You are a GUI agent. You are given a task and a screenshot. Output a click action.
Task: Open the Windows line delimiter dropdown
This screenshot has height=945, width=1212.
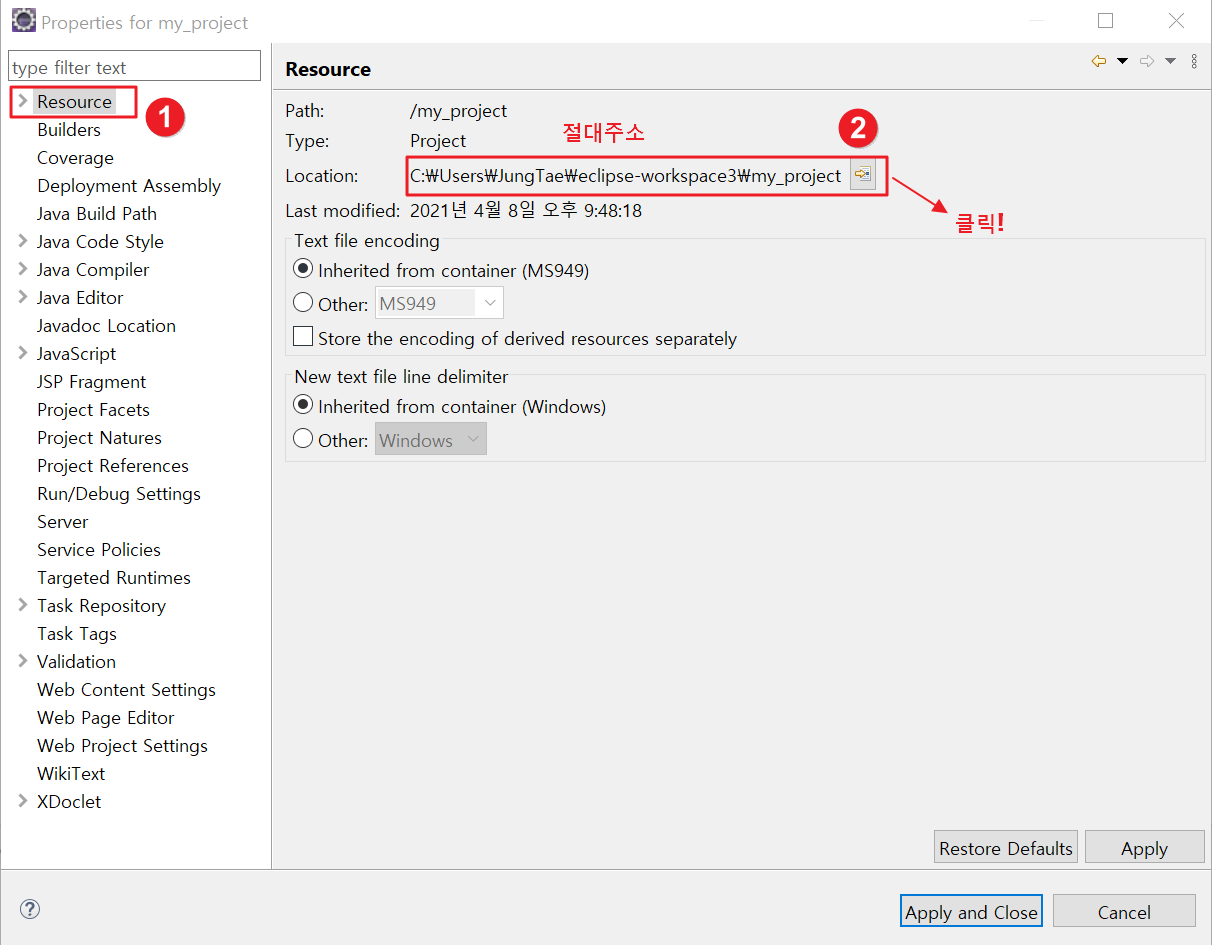point(472,438)
